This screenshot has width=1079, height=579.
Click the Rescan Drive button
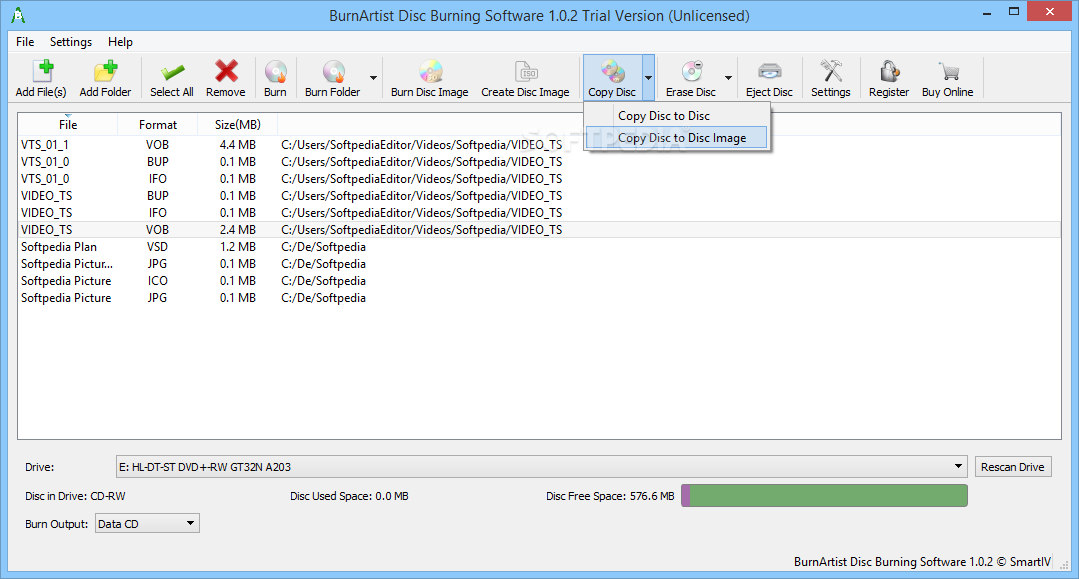point(1013,467)
